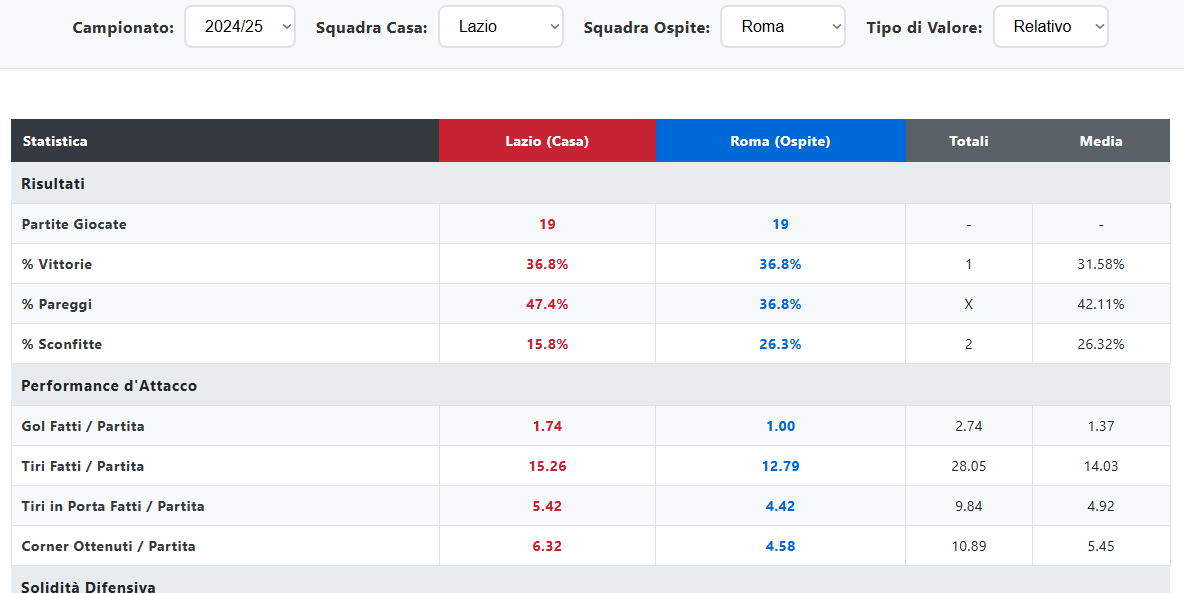This screenshot has width=1184, height=593.
Task: Click the Statistica column header
Action: tap(55, 141)
